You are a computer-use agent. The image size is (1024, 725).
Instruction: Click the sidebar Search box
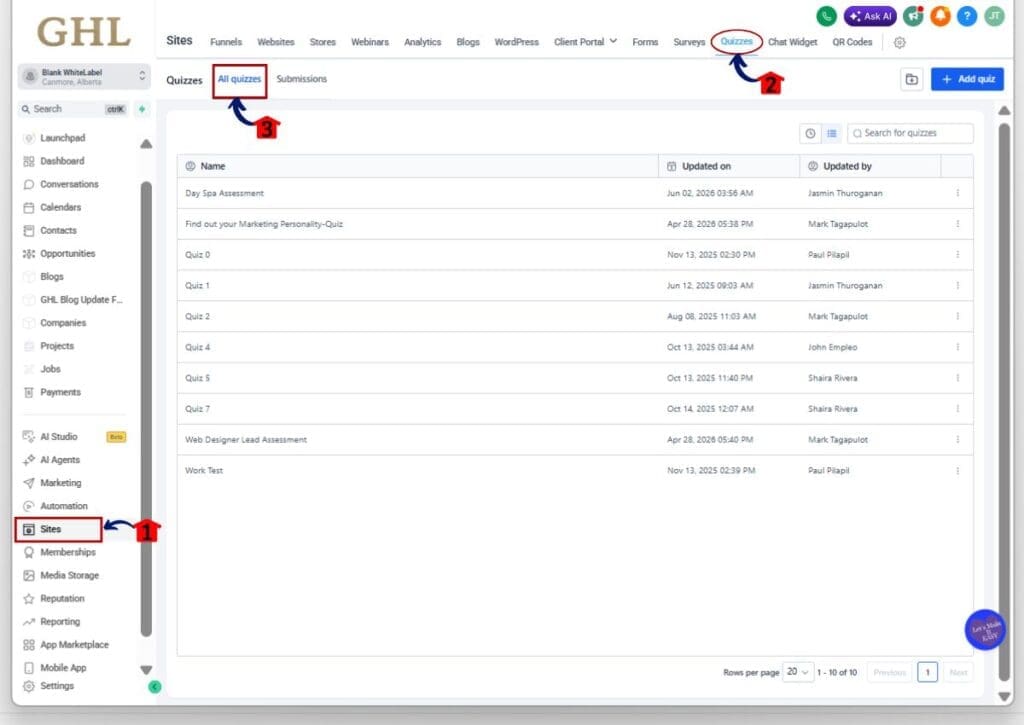click(73, 109)
